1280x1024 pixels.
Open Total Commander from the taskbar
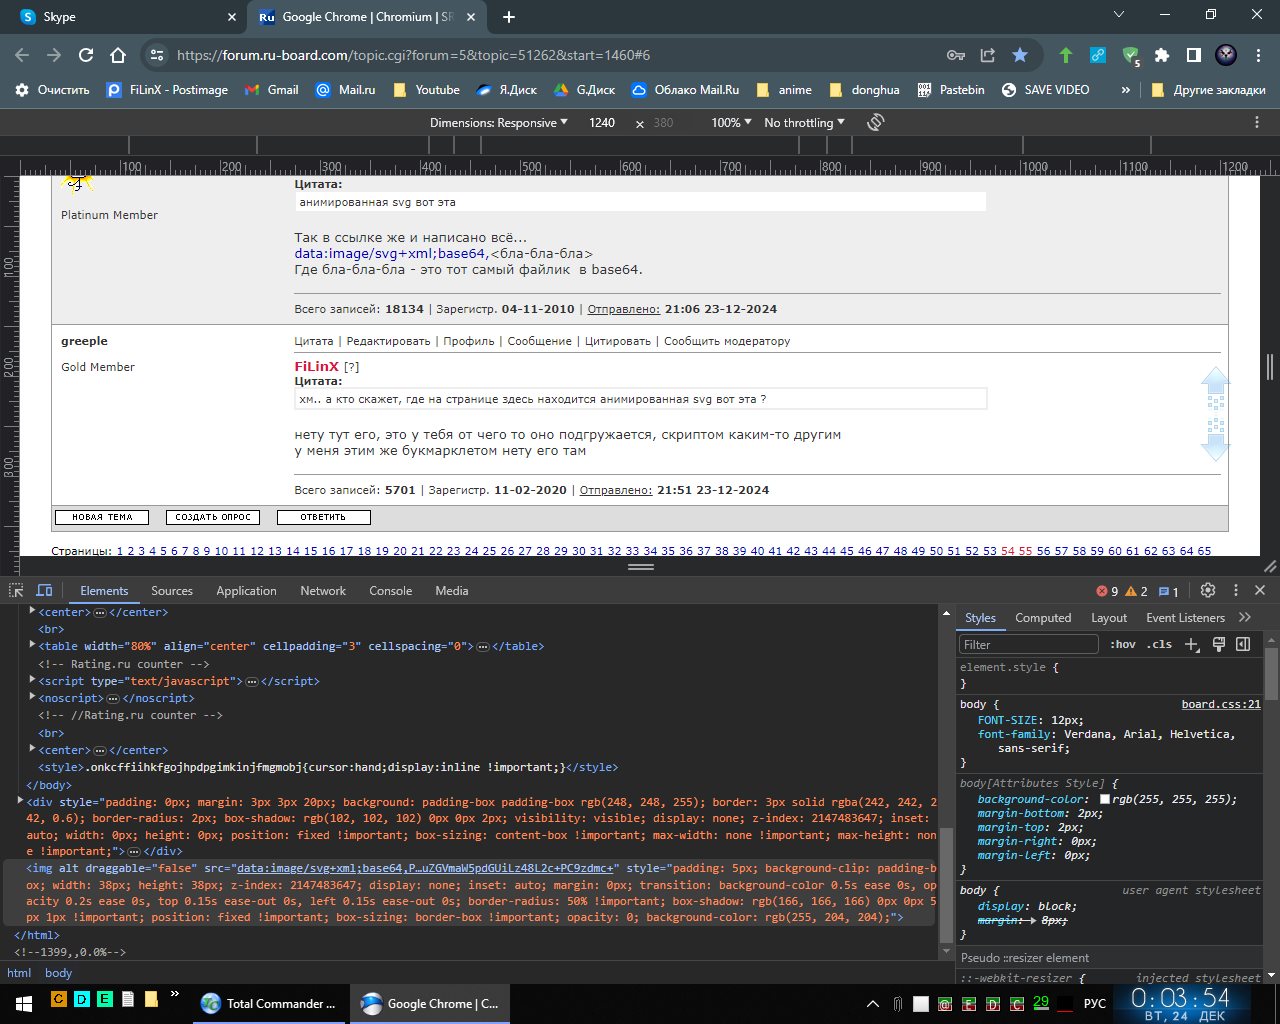[270, 1003]
